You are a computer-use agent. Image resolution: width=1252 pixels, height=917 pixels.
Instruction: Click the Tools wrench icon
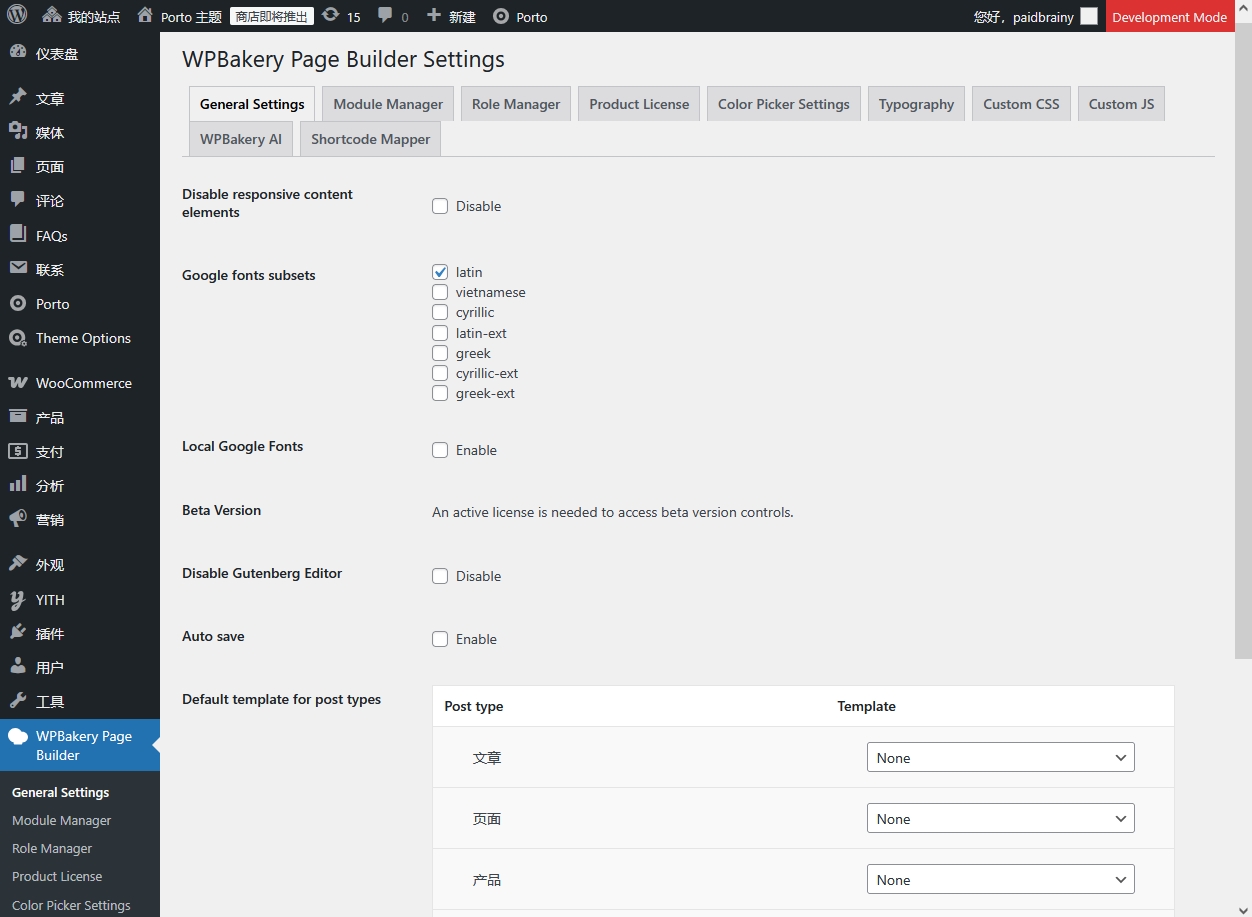click(18, 701)
